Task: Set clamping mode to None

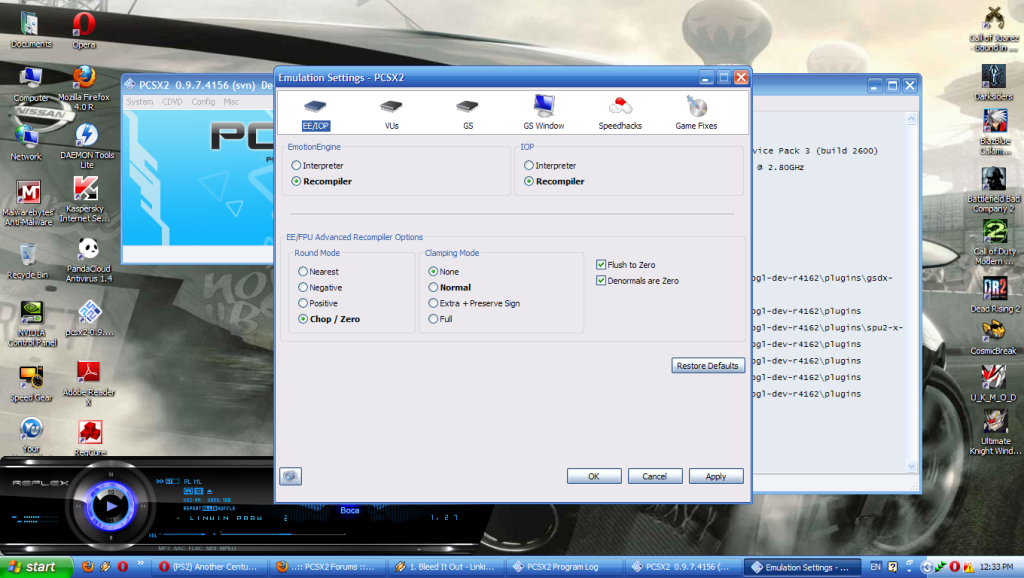Action: pos(444,272)
